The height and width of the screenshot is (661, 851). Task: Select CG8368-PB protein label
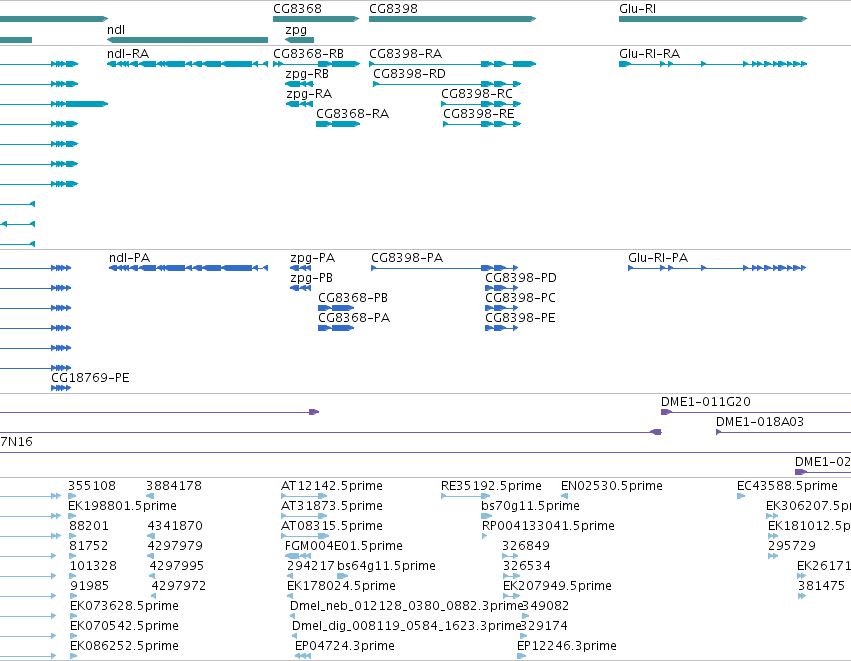tap(353, 298)
